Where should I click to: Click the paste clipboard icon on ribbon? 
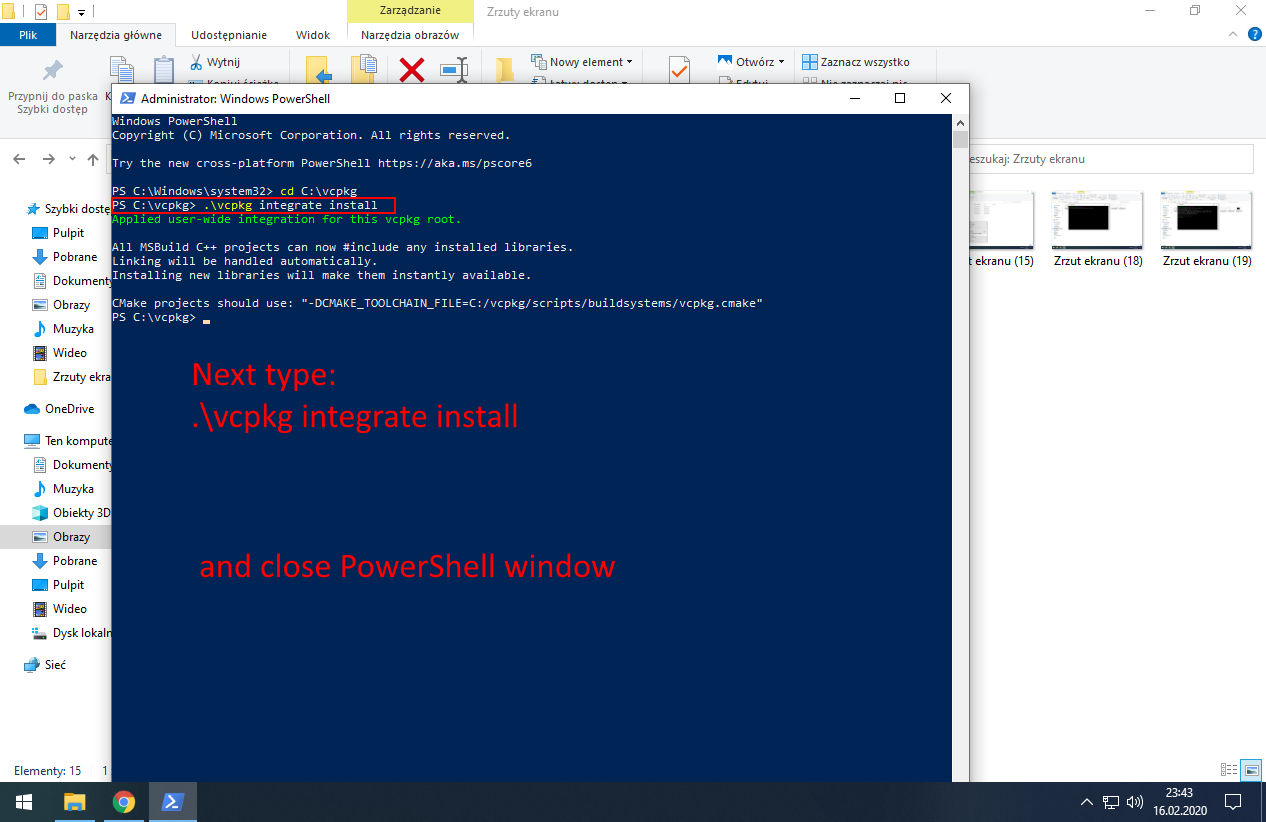tap(162, 70)
